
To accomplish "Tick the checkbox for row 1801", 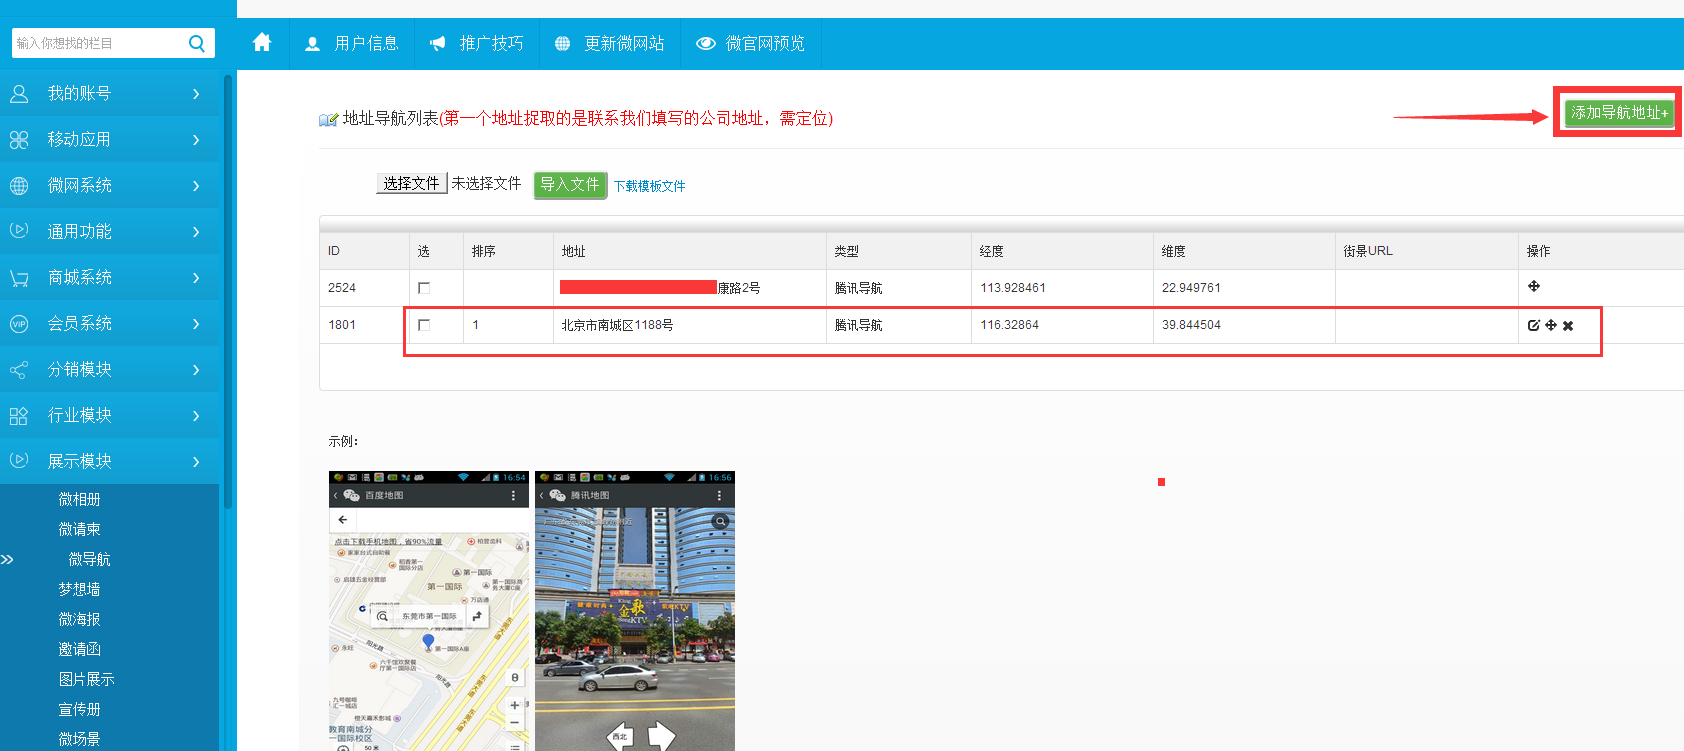I will pos(424,325).
